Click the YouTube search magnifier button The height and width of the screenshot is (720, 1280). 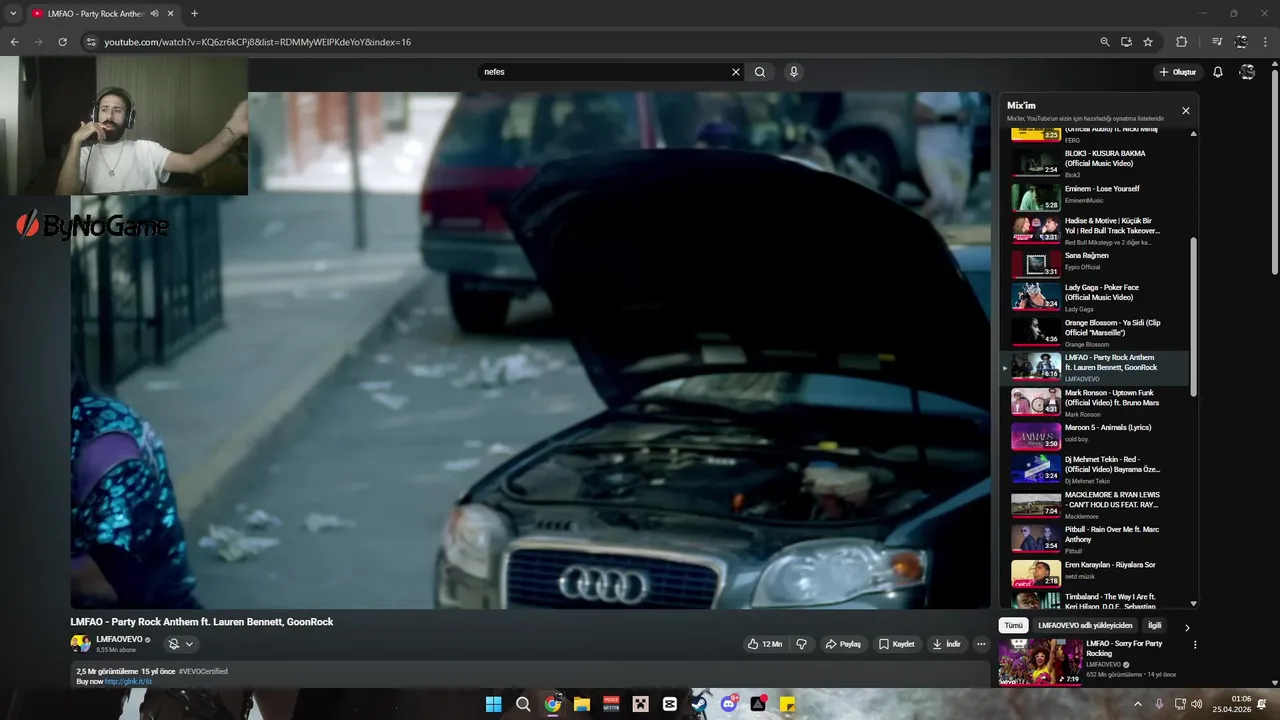pos(760,72)
